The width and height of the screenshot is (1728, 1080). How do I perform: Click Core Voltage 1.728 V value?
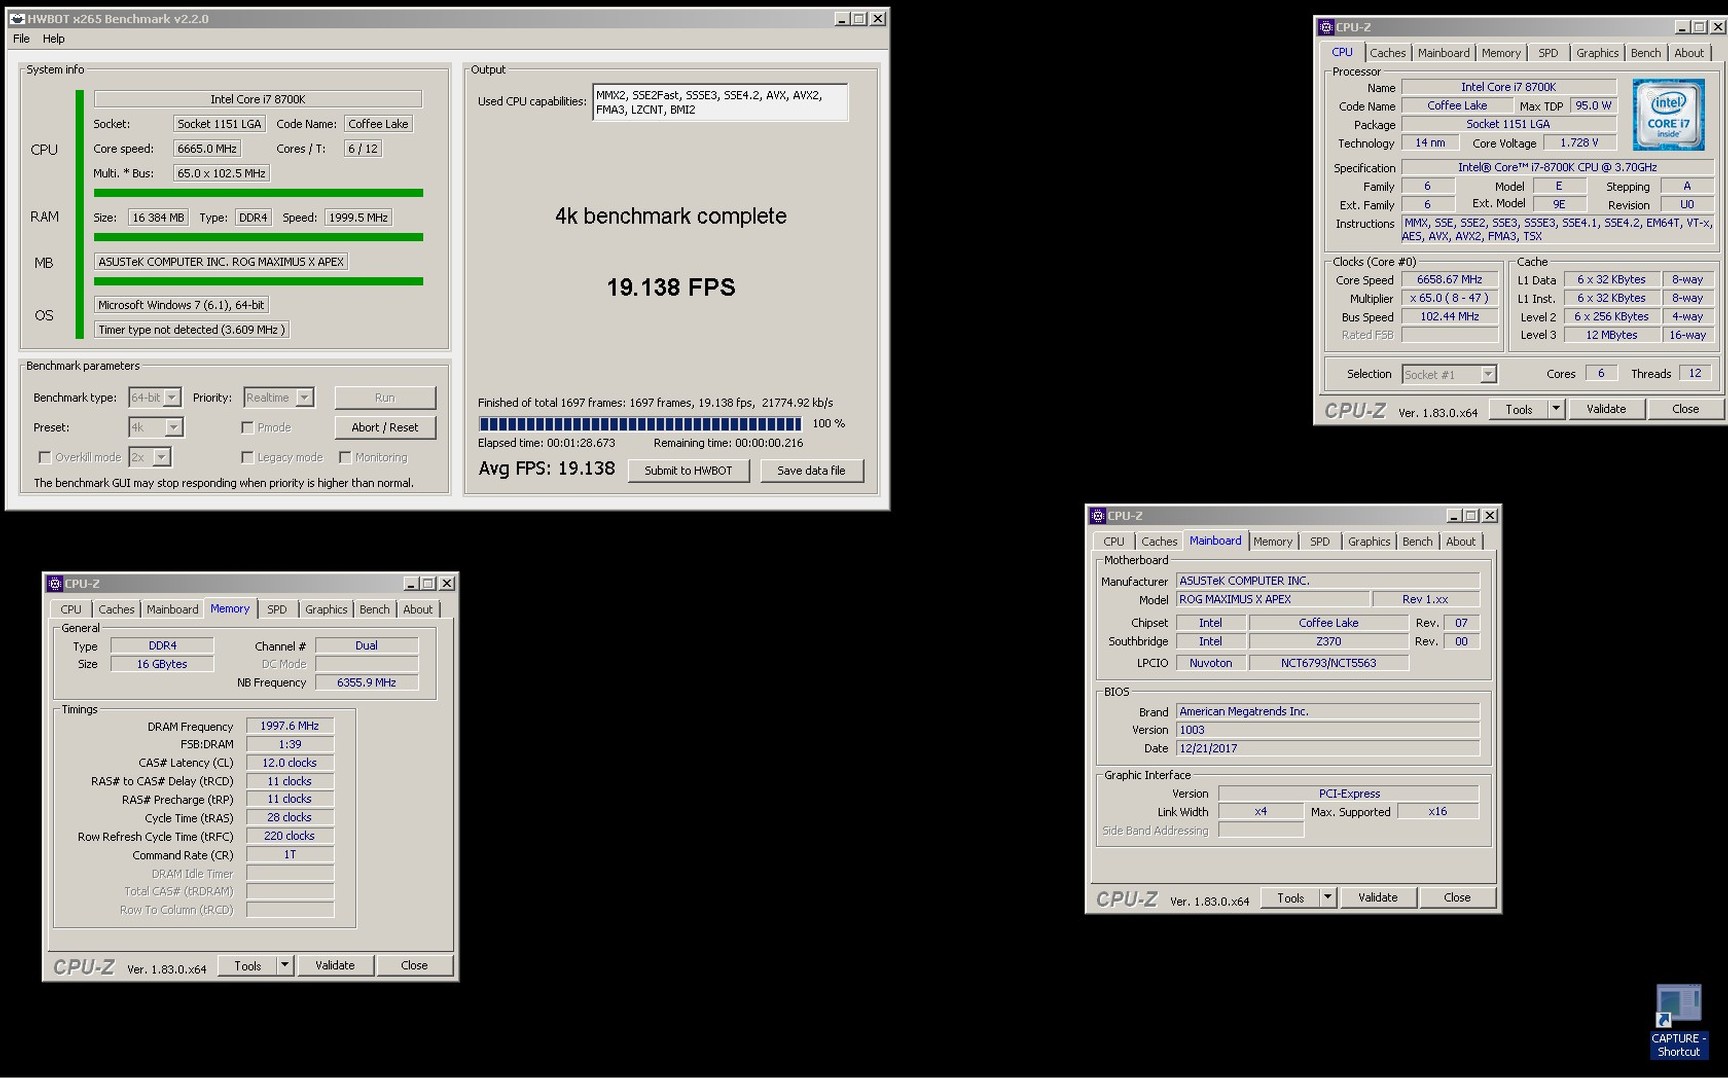click(1579, 143)
